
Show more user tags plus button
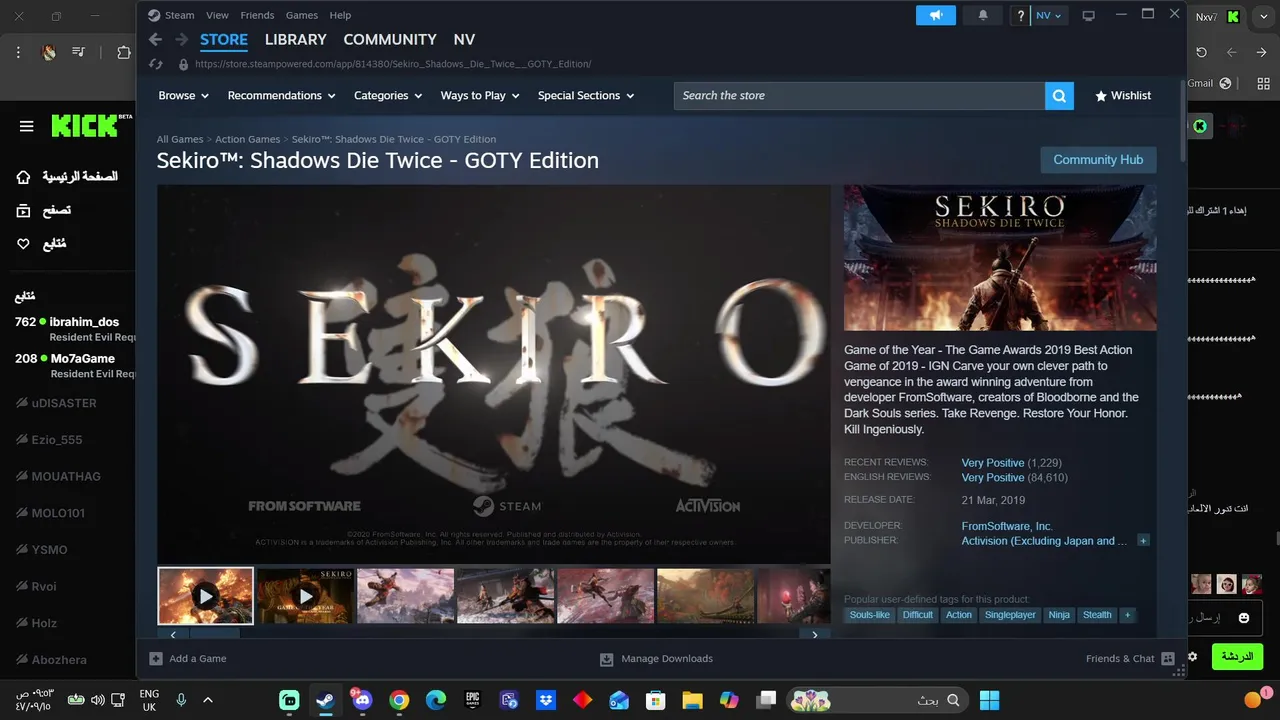1127,615
